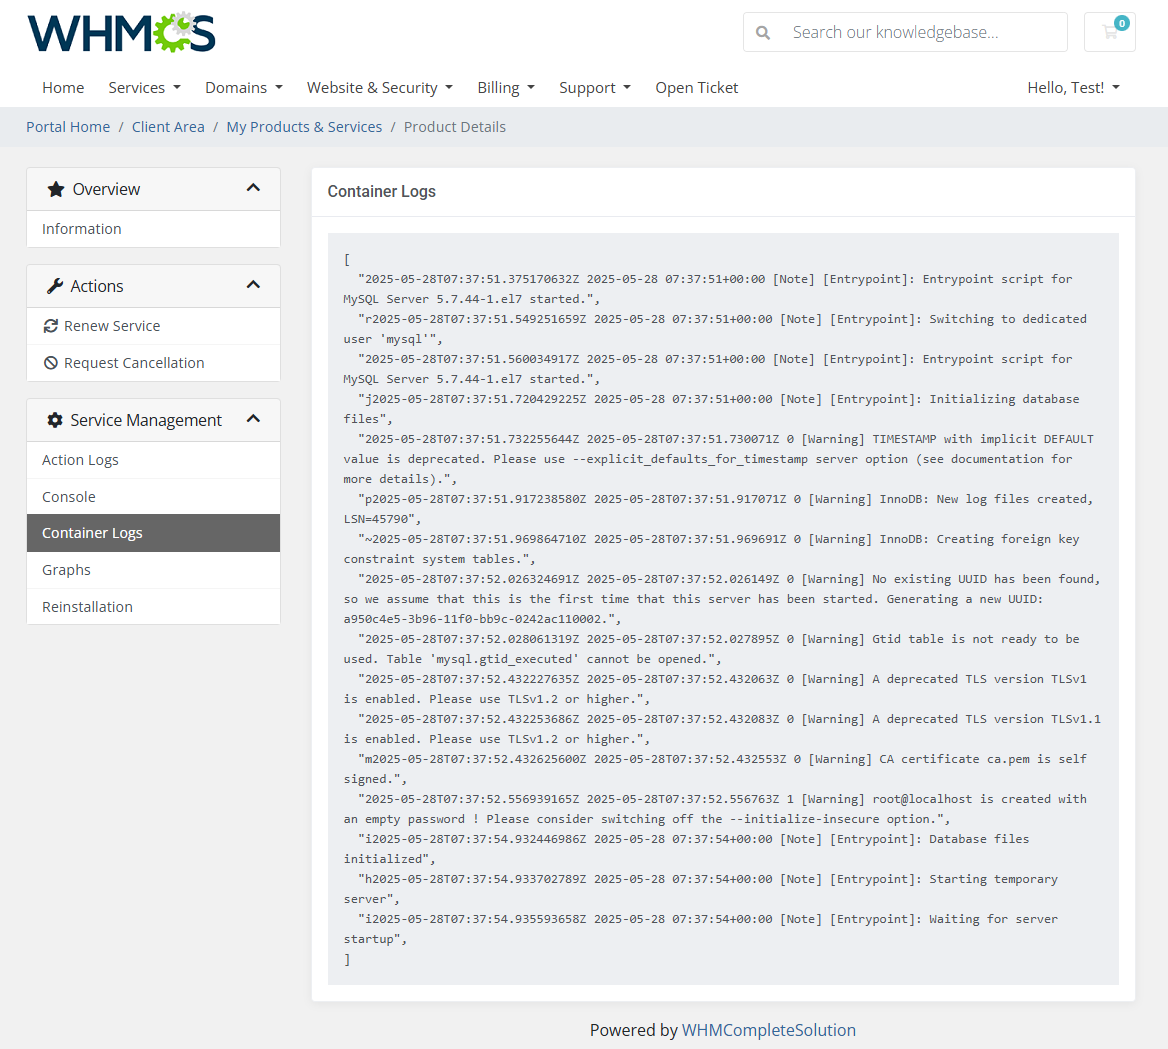This screenshot has width=1168, height=1049.
Task: Open the Hello, Test! account dropdown
Action: (x=1073, y=87)
